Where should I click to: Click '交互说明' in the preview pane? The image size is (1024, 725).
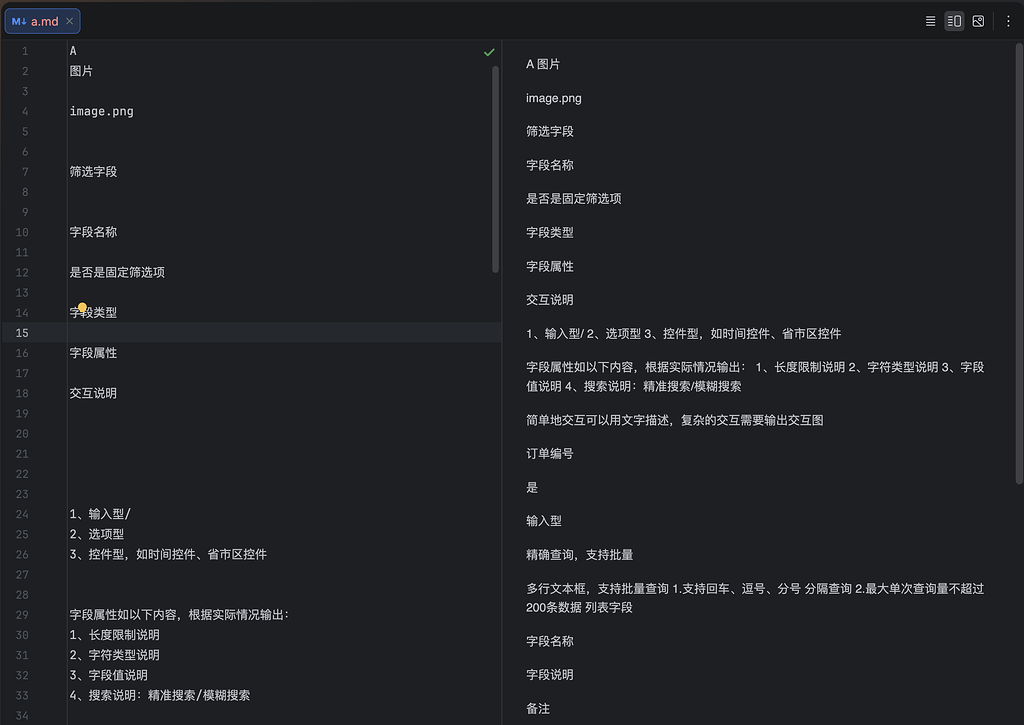point(550,300)
